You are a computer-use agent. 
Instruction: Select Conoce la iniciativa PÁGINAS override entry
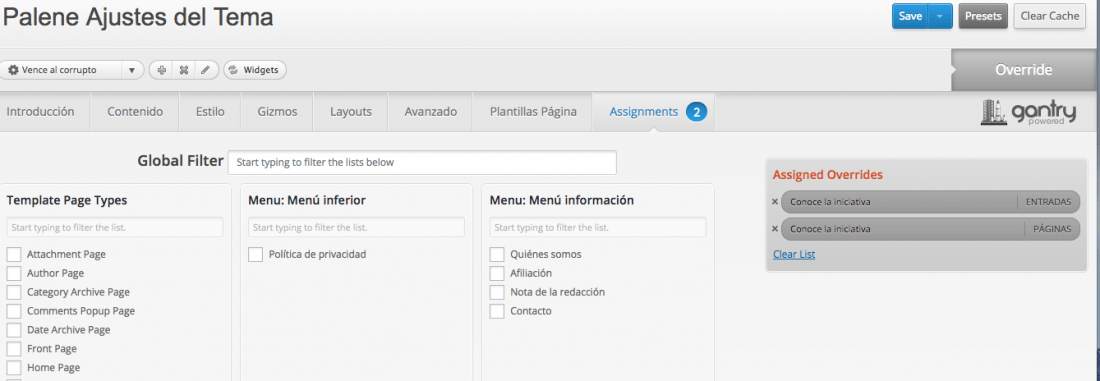tap(930, 229)
